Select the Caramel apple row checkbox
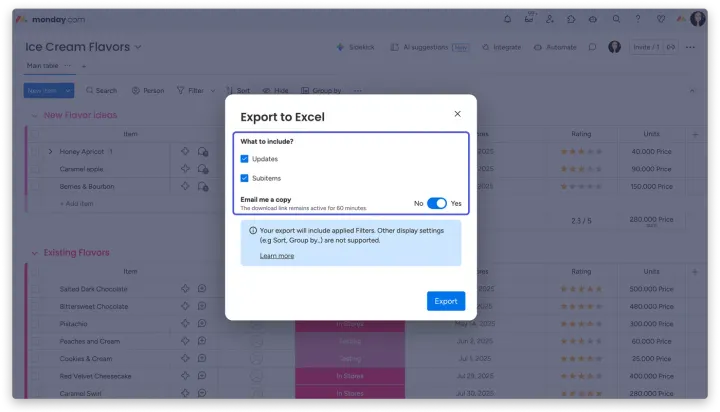The height and width of the screenshot is (412, 720). (x=35, y=169)
